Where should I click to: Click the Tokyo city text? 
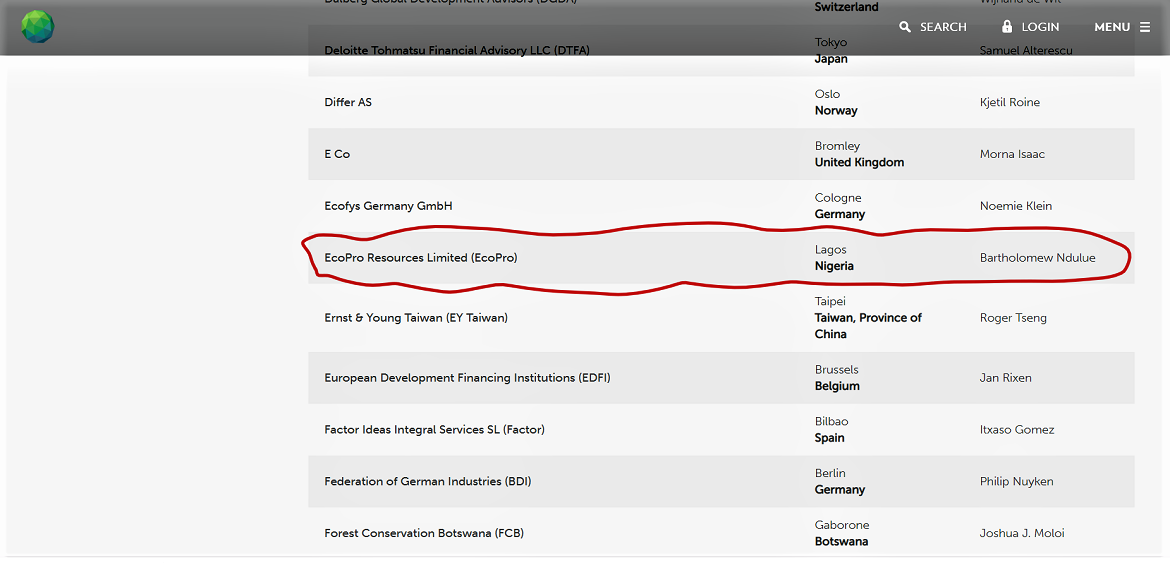pos(831,43)
